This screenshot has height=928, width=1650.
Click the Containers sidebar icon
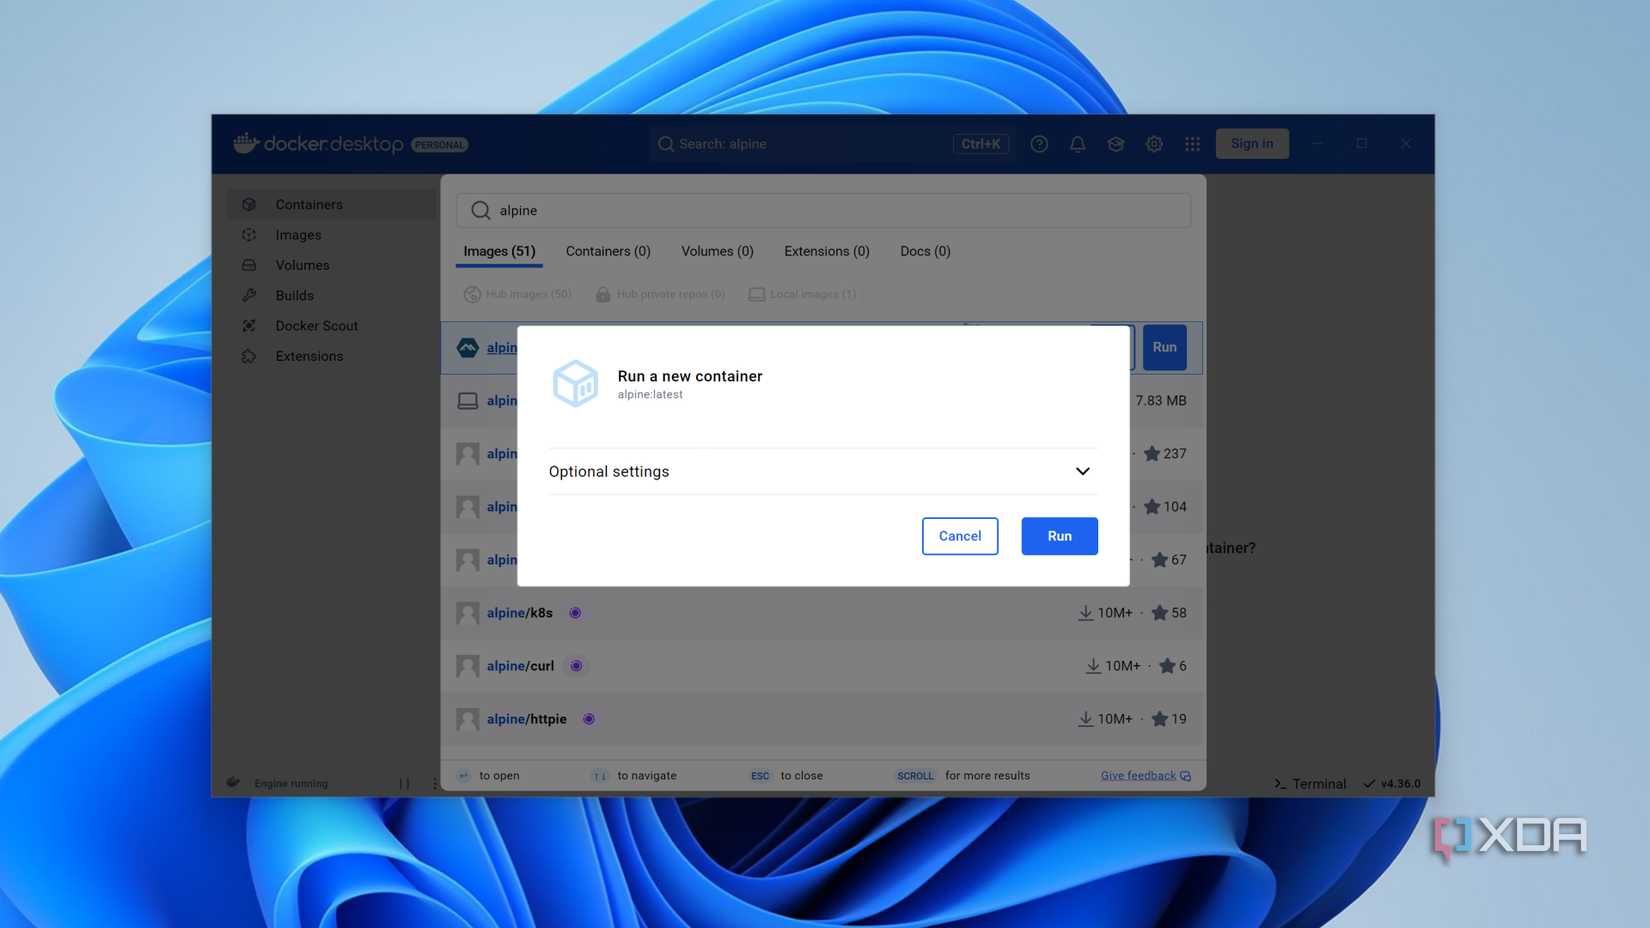(249, 205)
